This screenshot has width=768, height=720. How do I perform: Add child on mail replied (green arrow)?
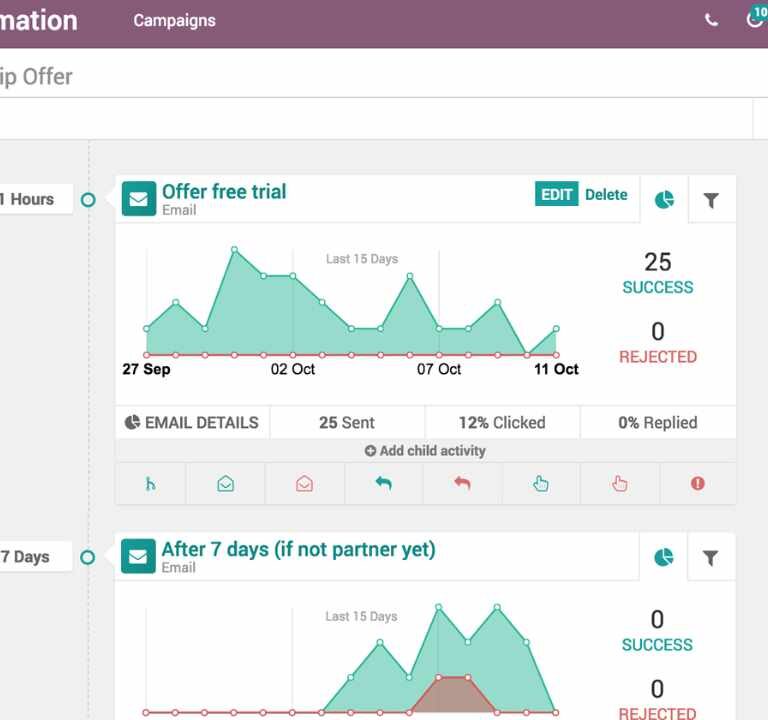point(384,484)
